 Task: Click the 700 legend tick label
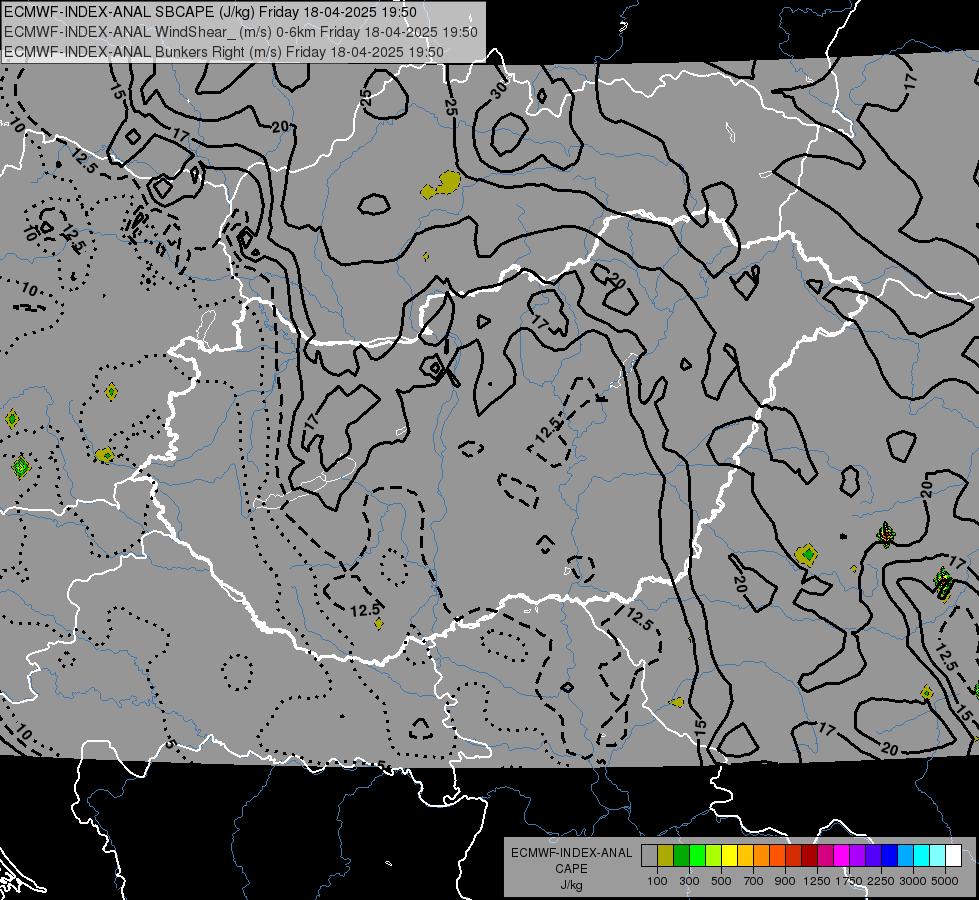coord(753,881)
